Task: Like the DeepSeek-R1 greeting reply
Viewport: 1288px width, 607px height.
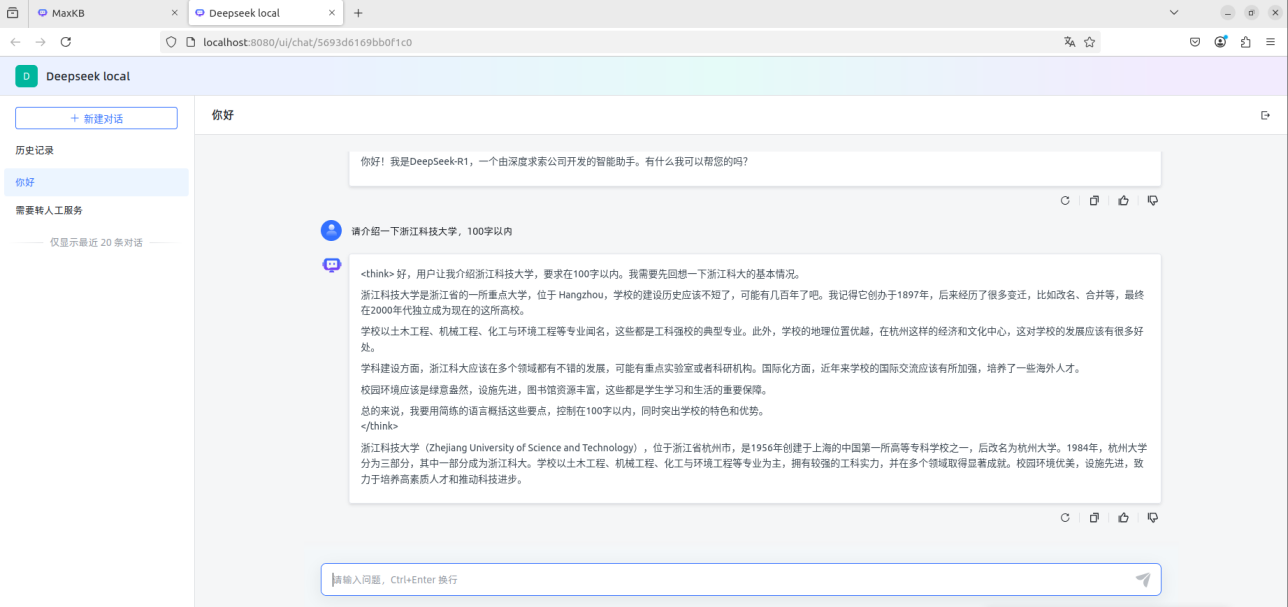Action: pyautogui.click(x=1124, y=201)
